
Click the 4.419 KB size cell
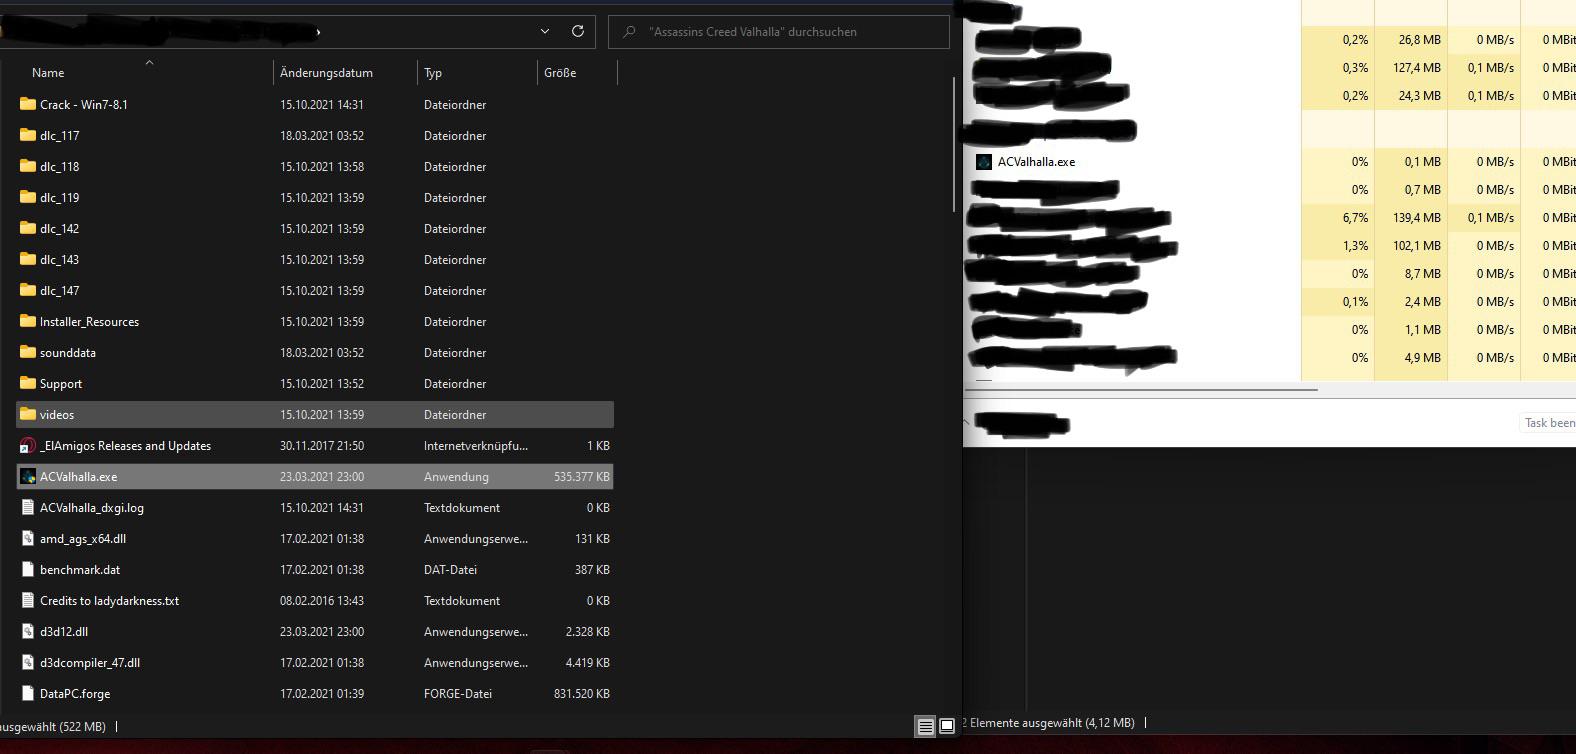point(587,663)
